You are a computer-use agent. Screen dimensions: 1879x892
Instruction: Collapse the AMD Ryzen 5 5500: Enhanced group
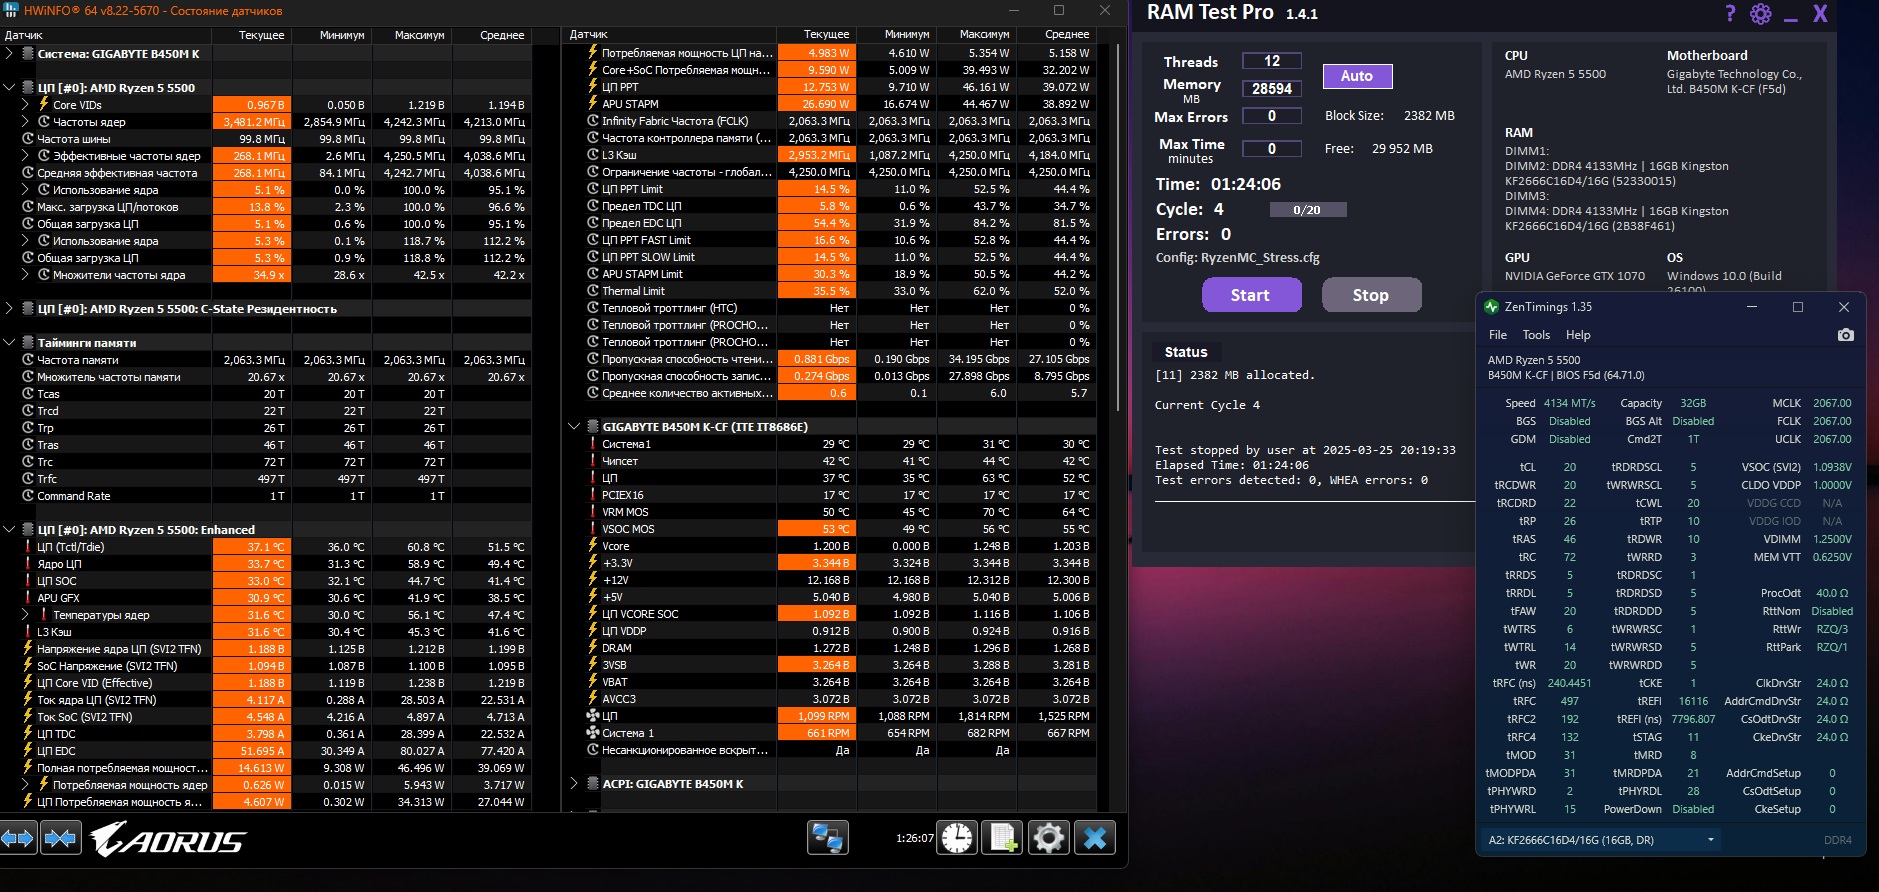click(10, 530)
